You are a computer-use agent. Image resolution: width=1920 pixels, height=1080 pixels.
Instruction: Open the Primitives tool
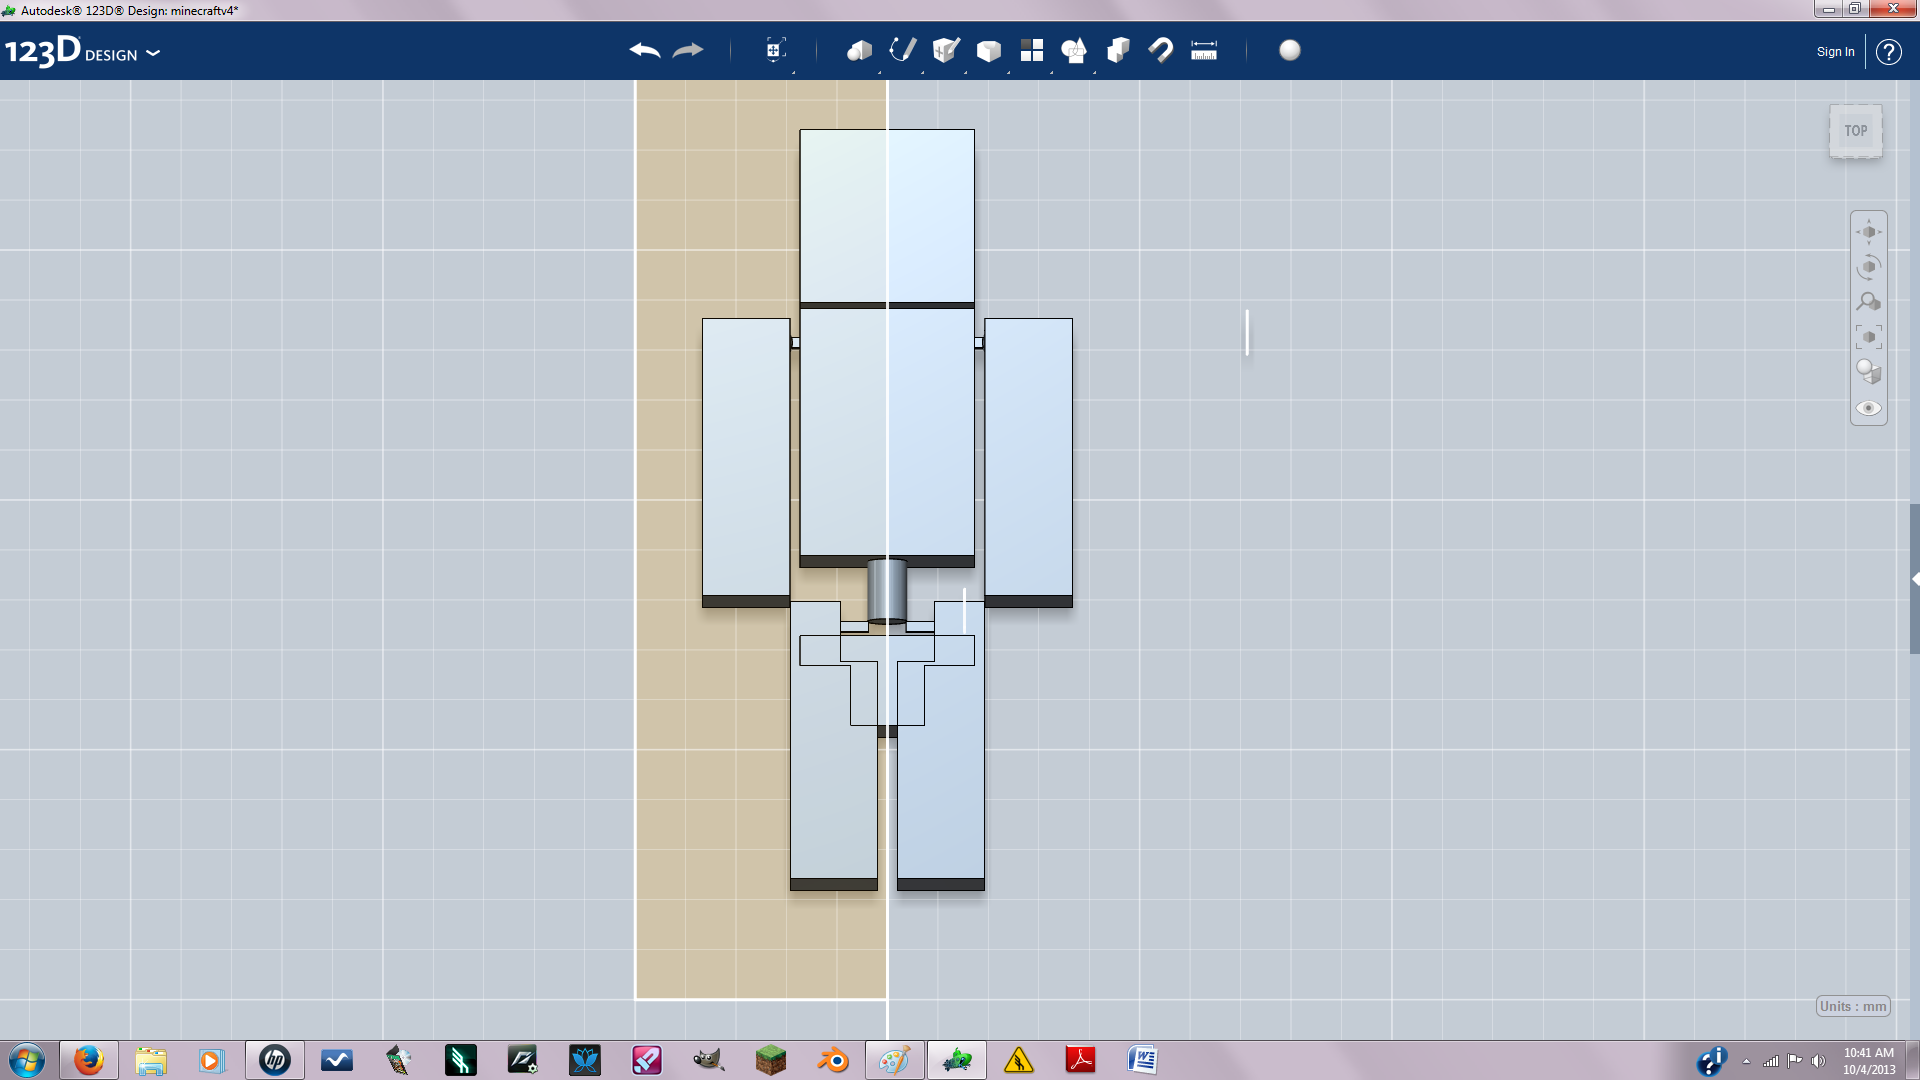[859, 50]
